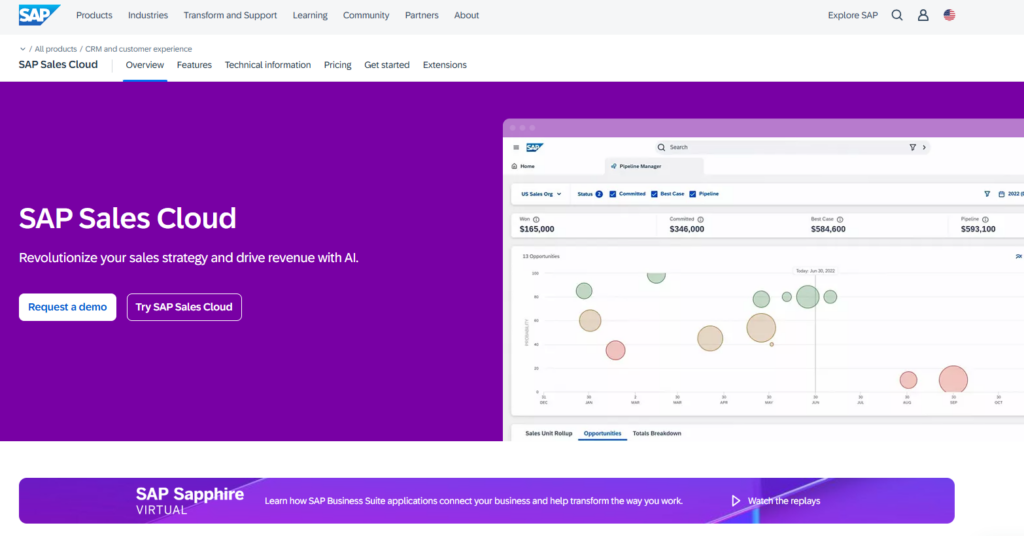Toggle the Committed checkbox
This screenshot has width=1024, height=536.
(x=613, y=194)
